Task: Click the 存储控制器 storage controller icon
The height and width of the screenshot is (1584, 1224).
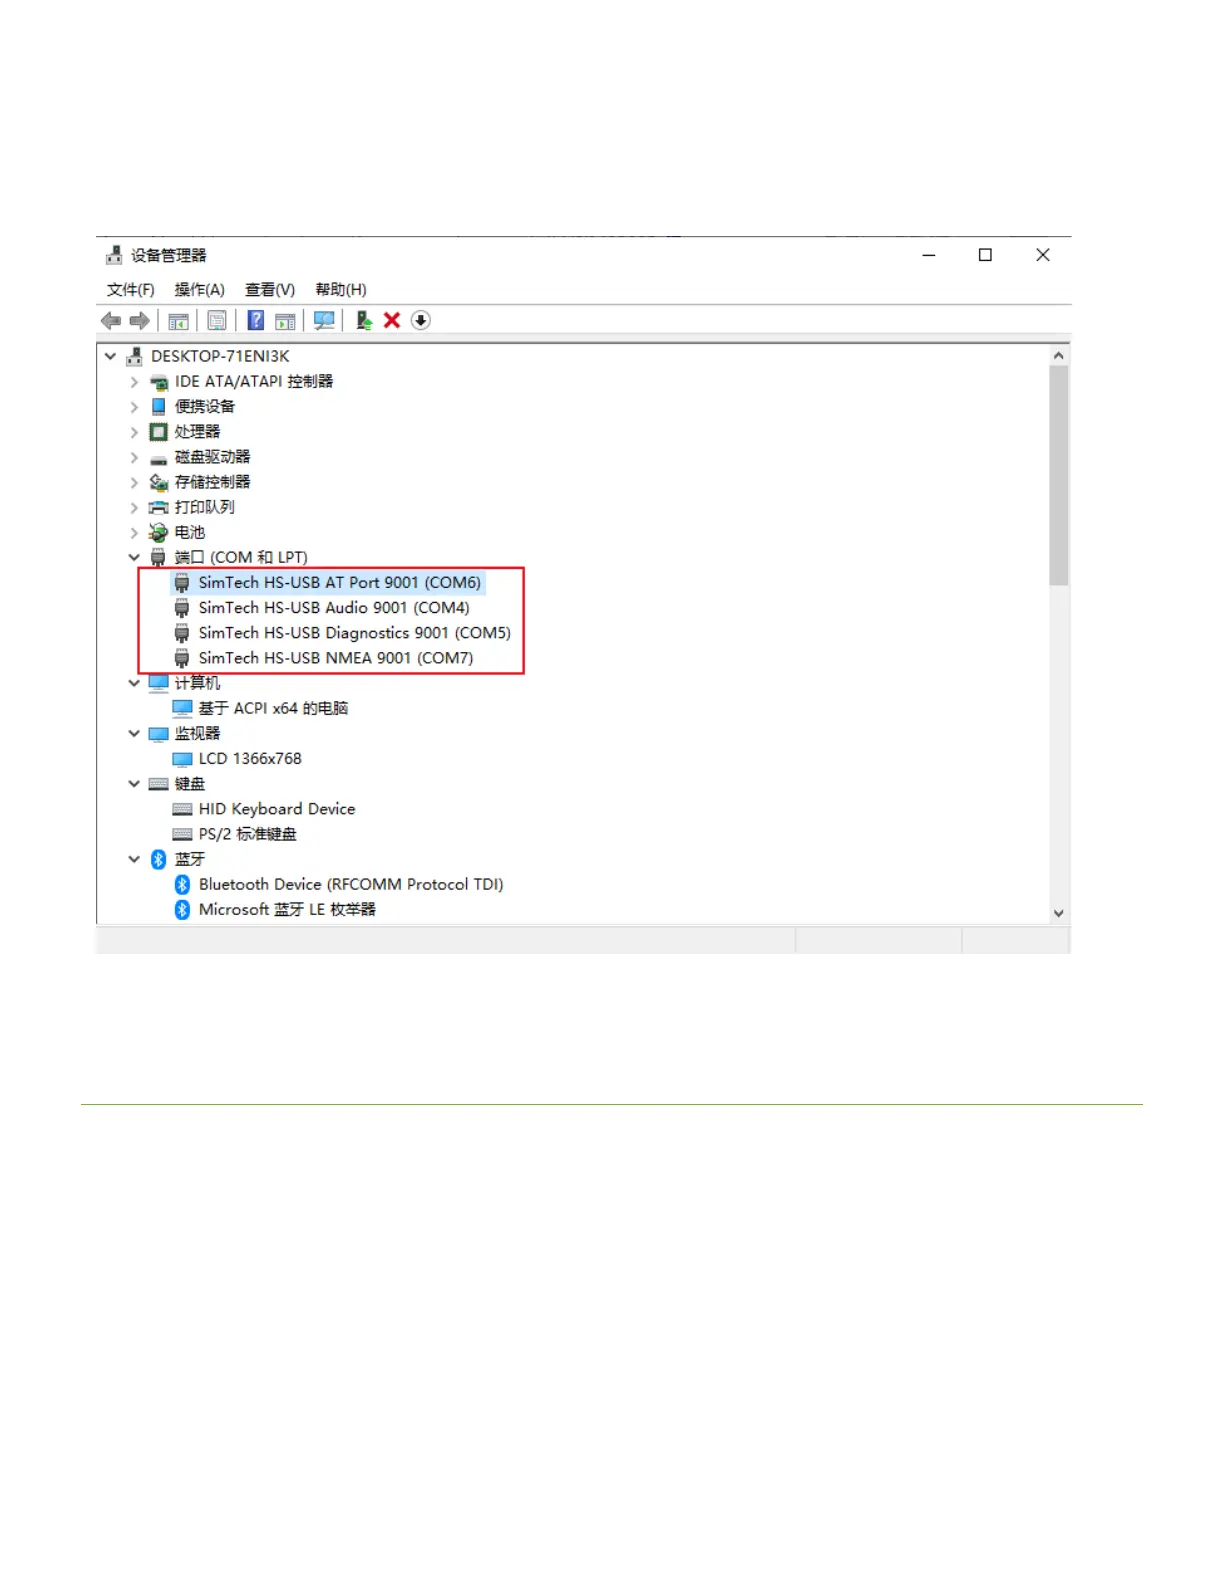Action: 158,483
